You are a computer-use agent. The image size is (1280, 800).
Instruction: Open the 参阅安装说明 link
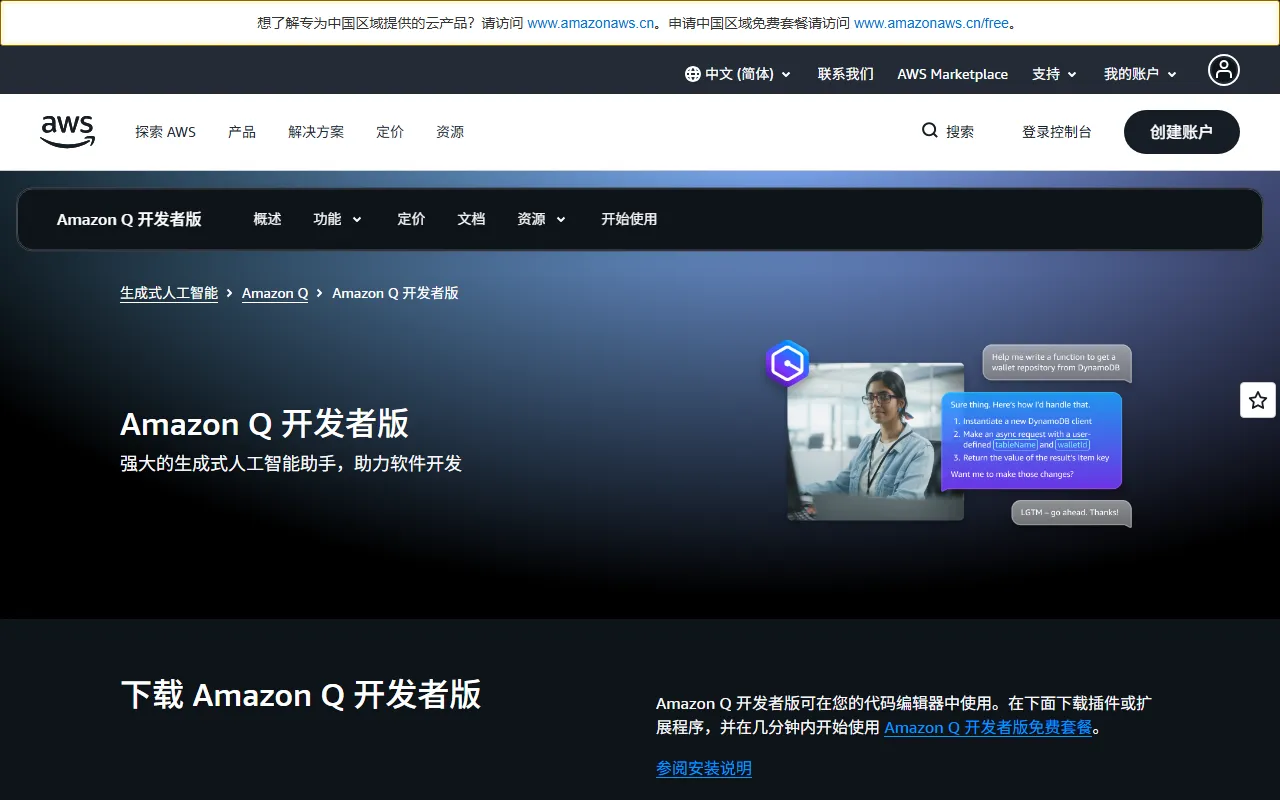click(x=703, y=768)
